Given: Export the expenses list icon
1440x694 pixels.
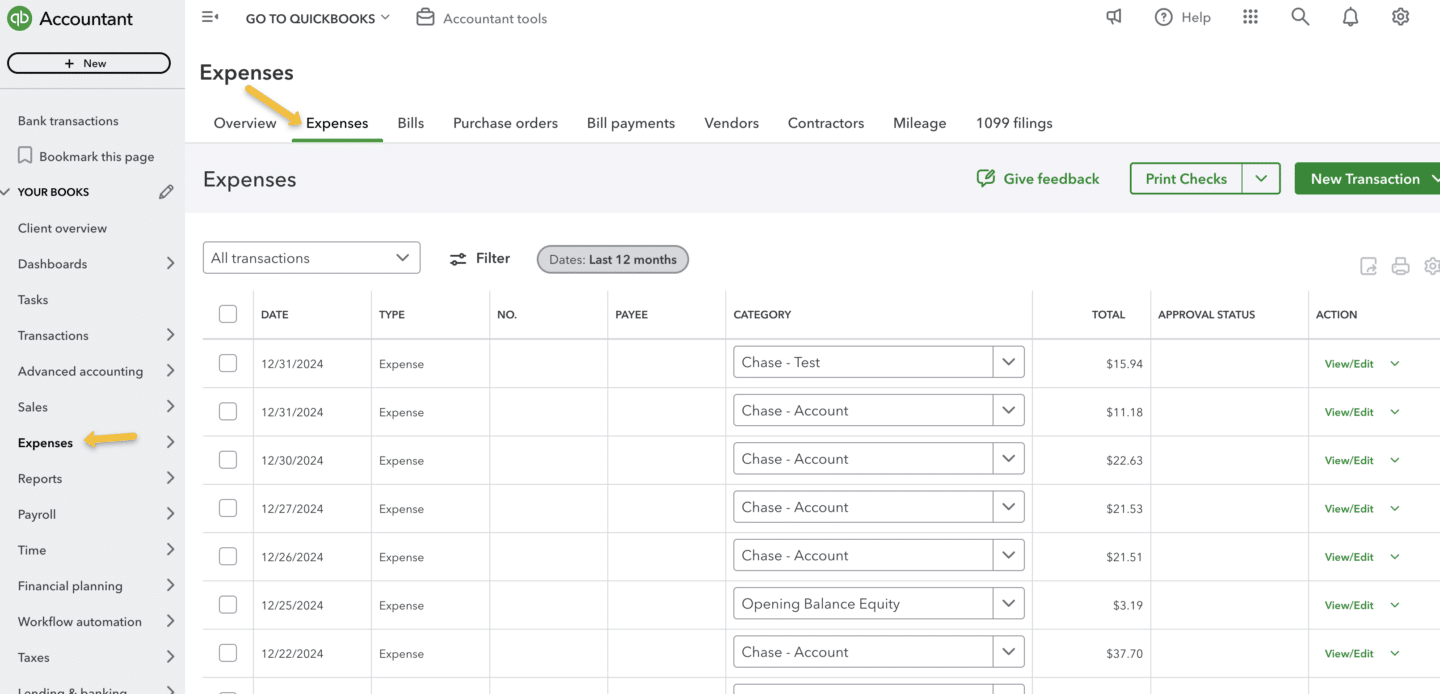Looking at the screenshot, I should tap(1369, 266).
